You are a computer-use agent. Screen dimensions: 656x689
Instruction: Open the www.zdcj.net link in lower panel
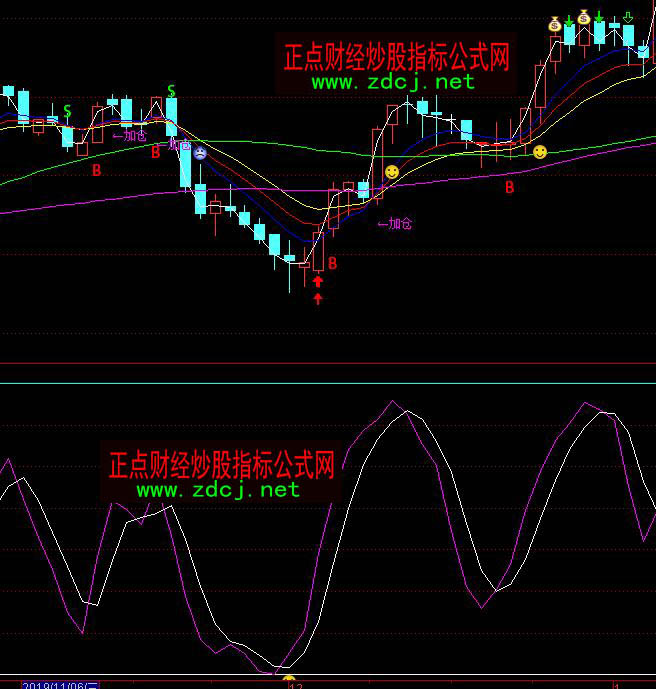point(218,490)
